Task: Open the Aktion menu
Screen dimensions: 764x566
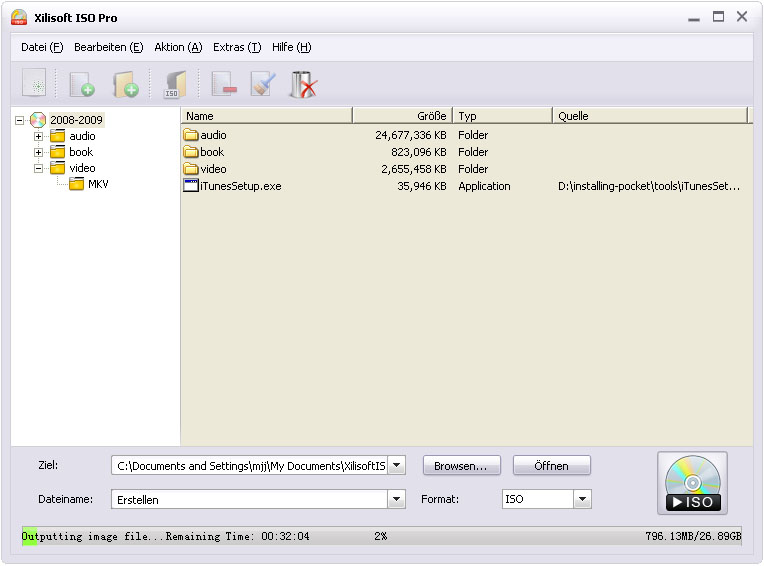Action: click(178, 47)
